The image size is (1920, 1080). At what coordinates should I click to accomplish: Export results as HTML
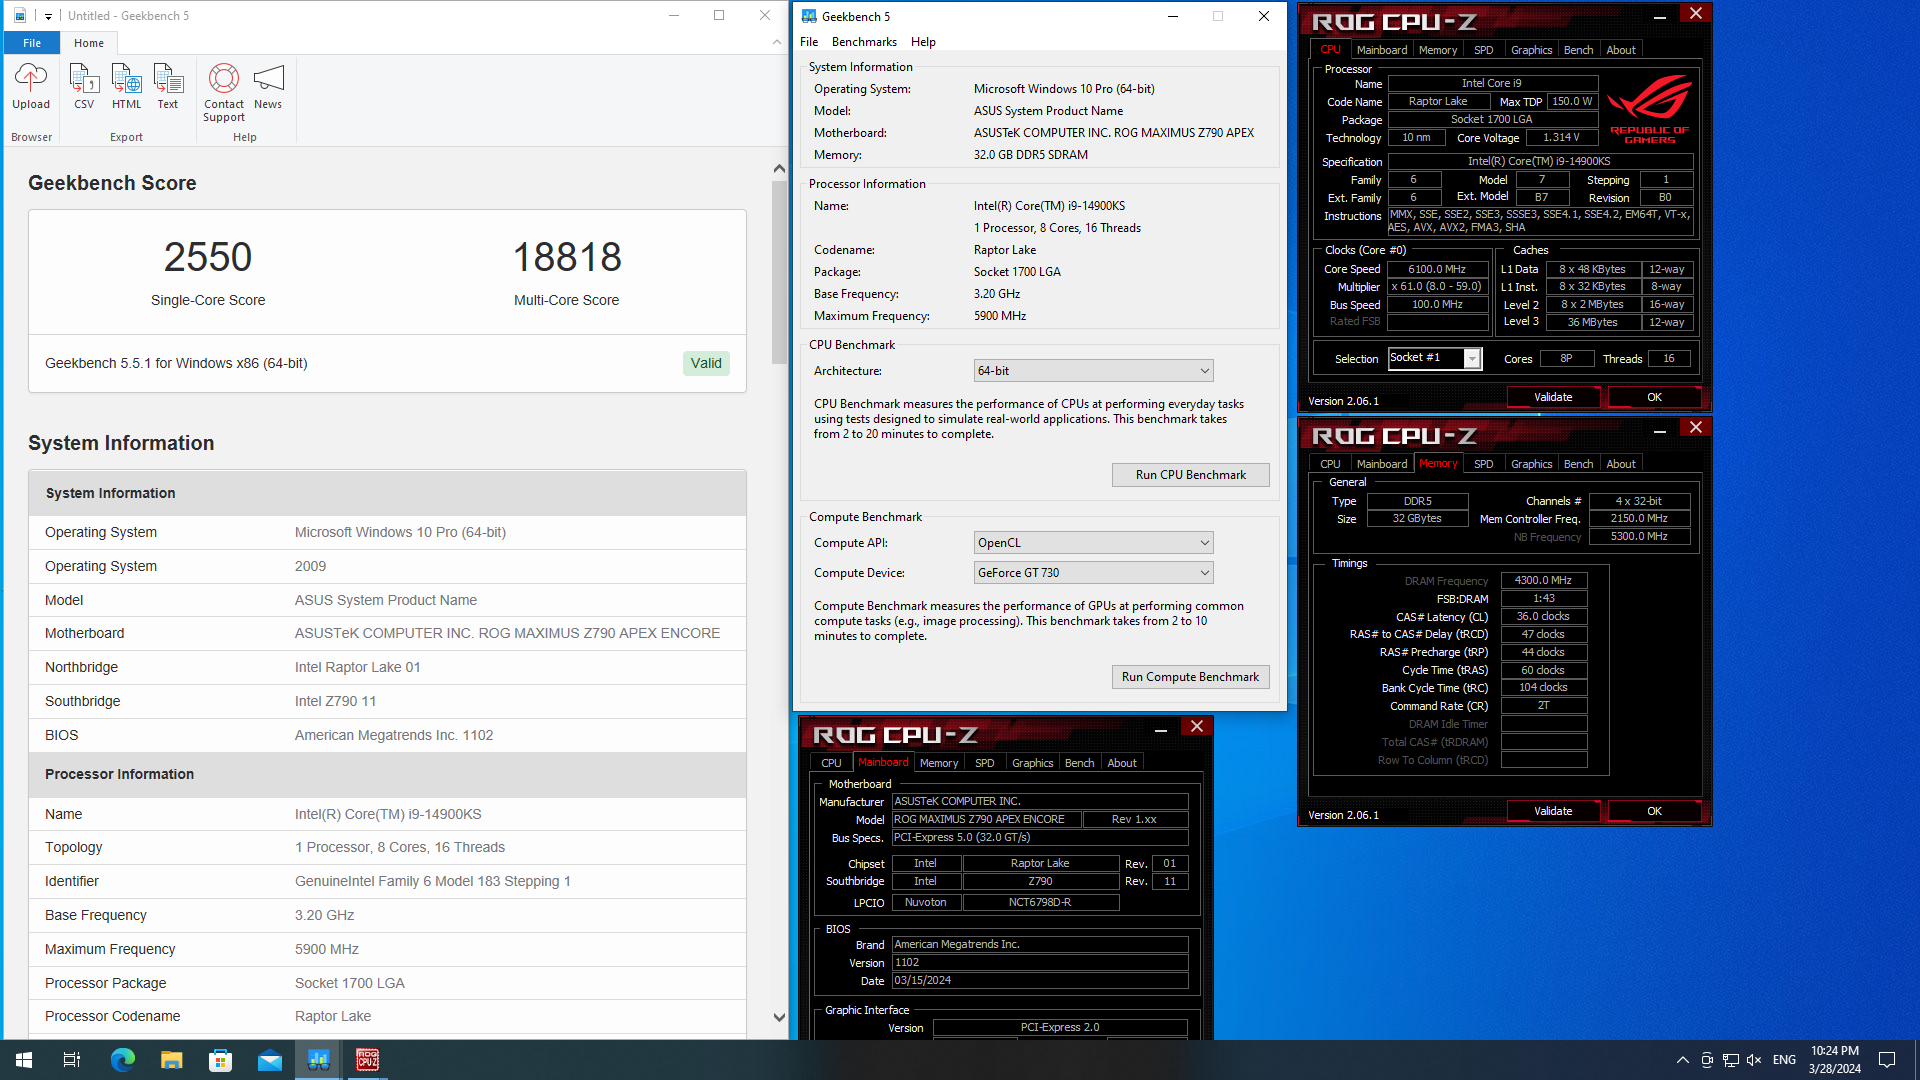point(126,87)
